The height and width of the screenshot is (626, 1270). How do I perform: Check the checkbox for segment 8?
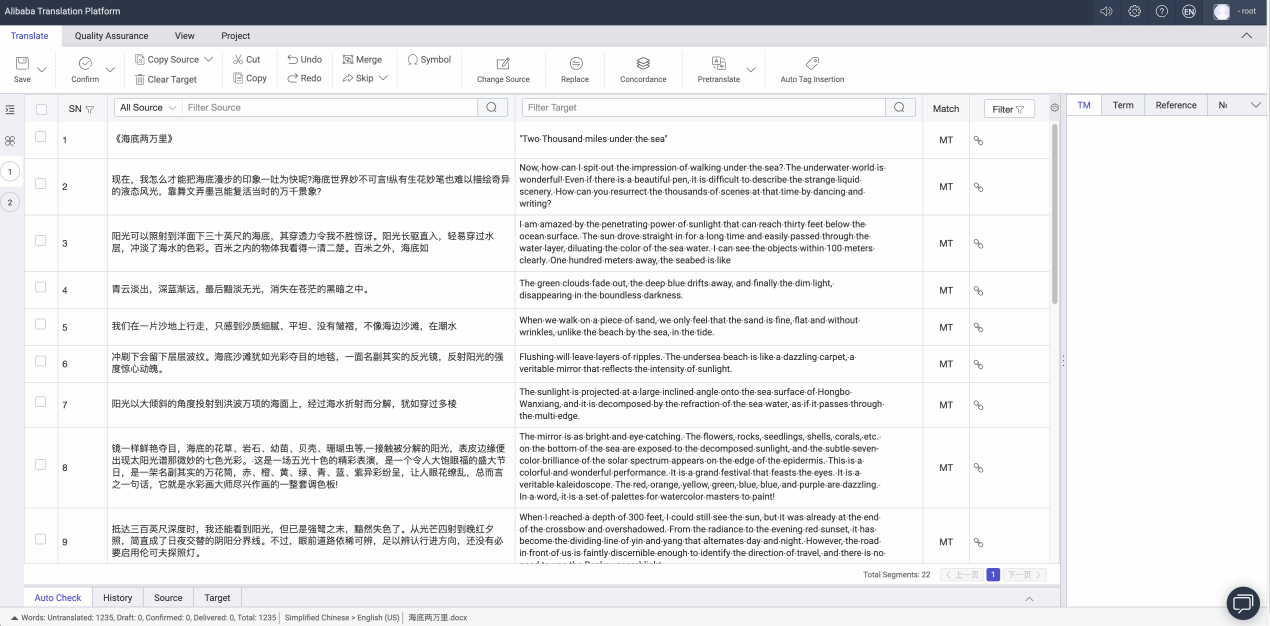(40, 466)
